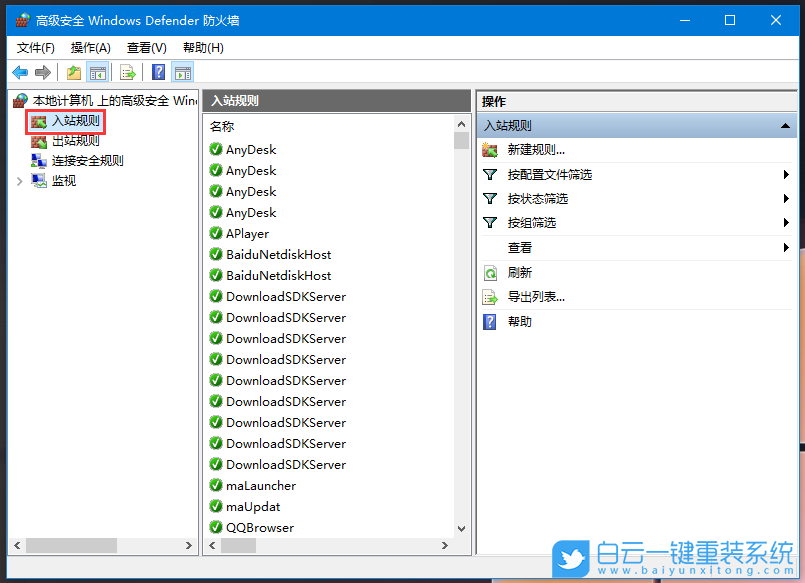Click the green check icon beside APlayer rule

(x=215, y=233)
